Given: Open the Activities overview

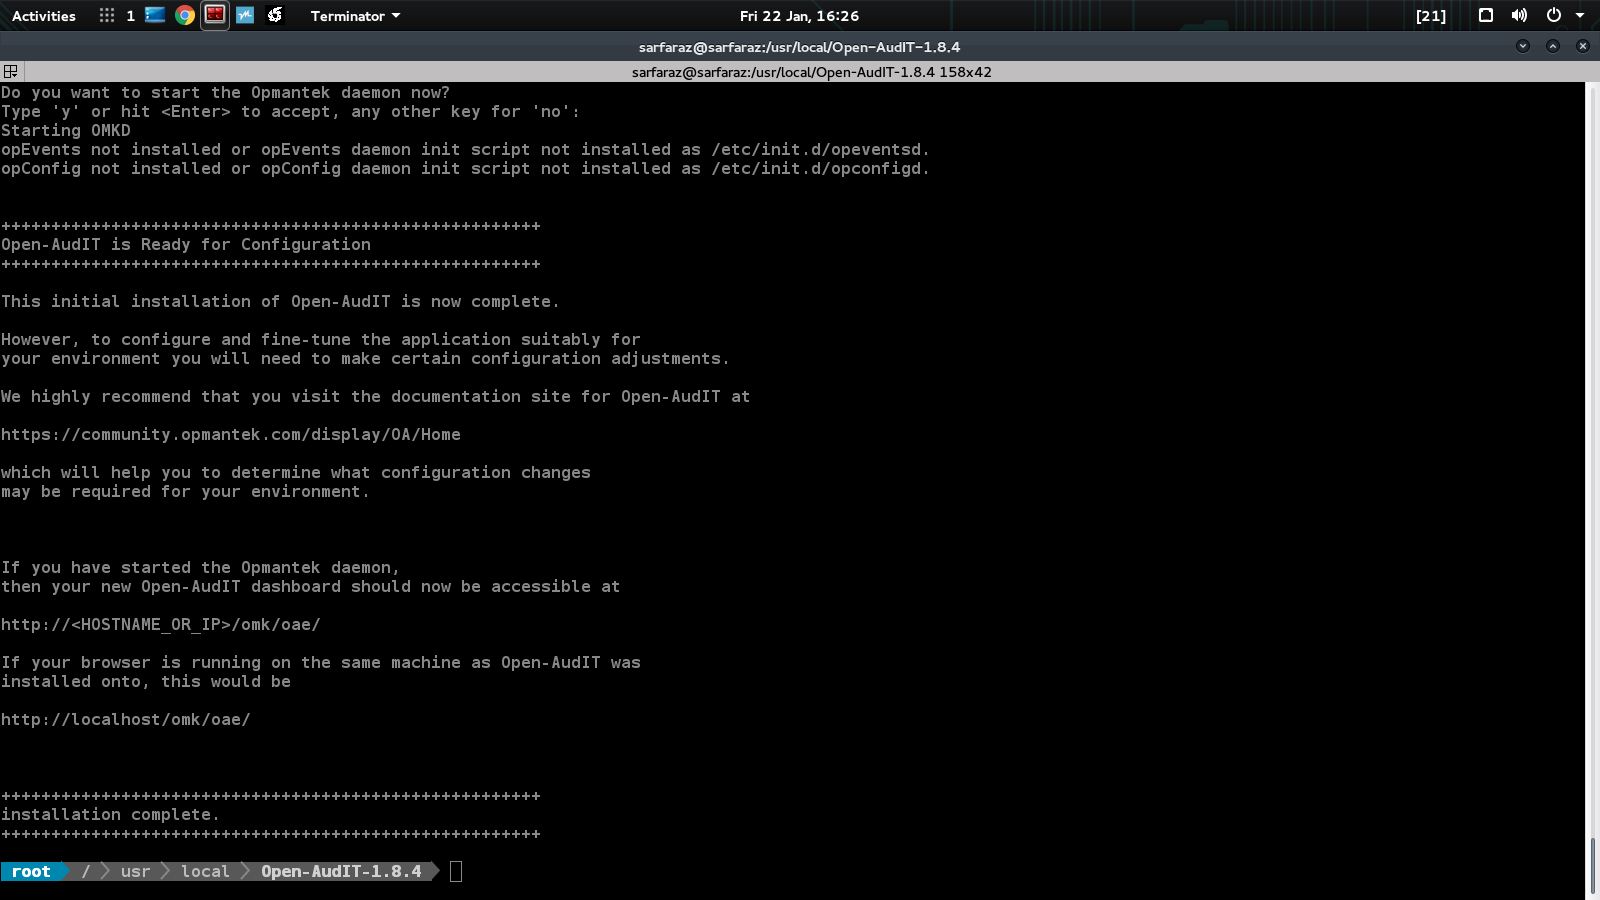Looking at the screenshot, I should pos(44,16).
